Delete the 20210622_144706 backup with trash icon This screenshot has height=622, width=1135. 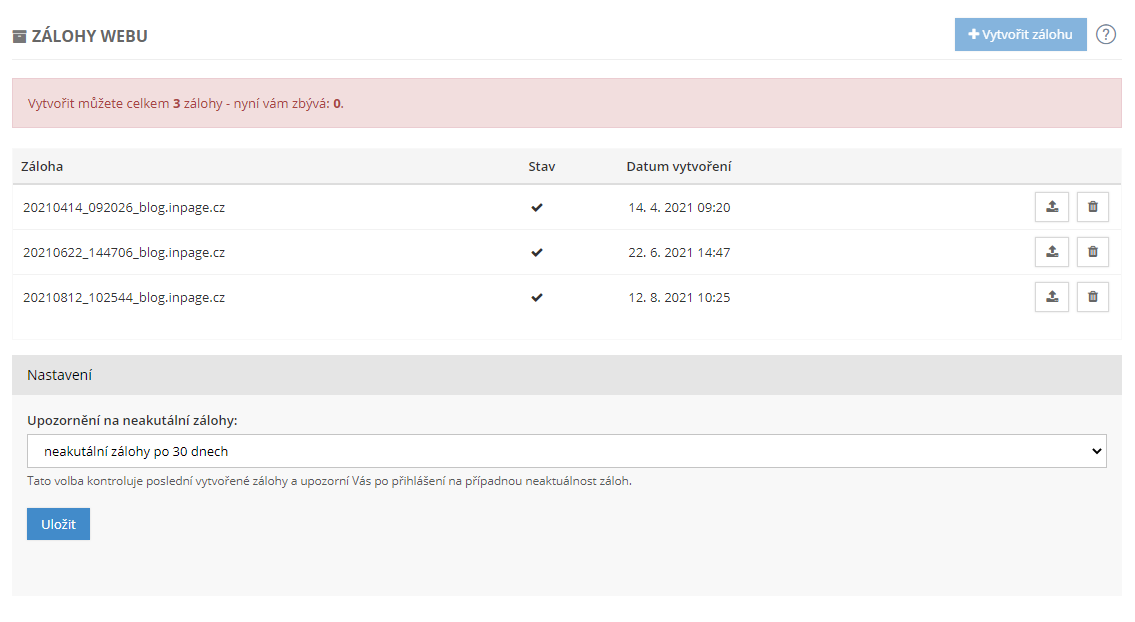point(1092,252)
